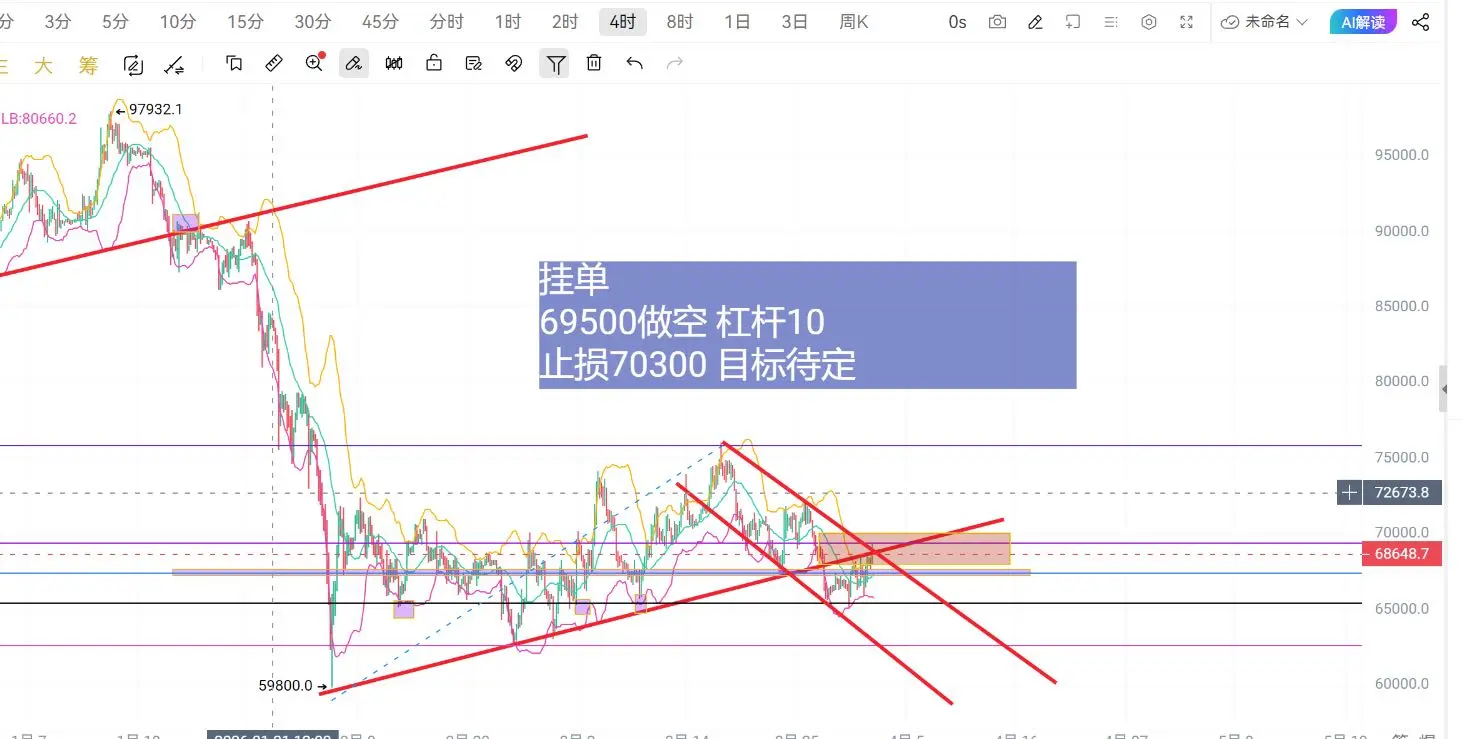This screenshot has width=1462, height=739.
Task: Click the add annotation box icon
Action: (x=1073, y=22)
